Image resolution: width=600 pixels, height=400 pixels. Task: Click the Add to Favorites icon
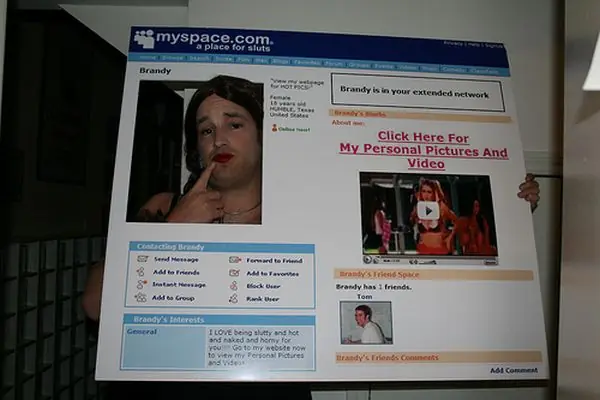point(234,273)
